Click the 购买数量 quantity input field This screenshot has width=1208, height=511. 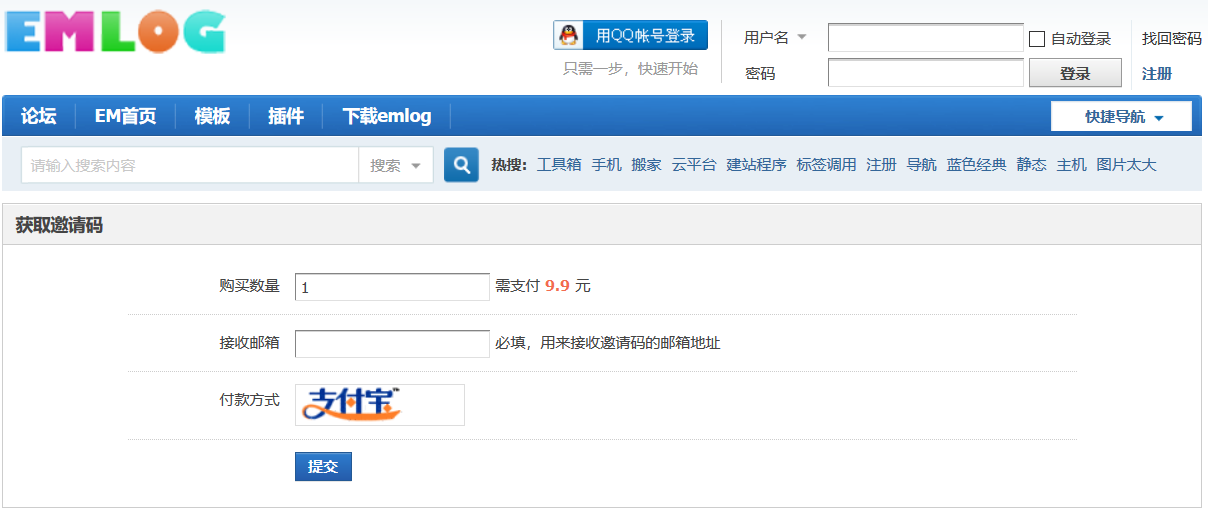click(392, 287)
